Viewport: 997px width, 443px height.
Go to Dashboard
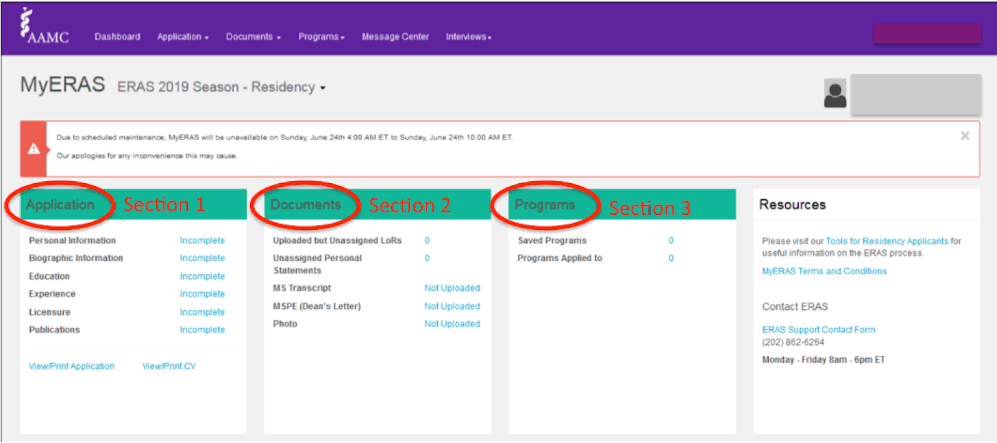click(x=118, y=37)
